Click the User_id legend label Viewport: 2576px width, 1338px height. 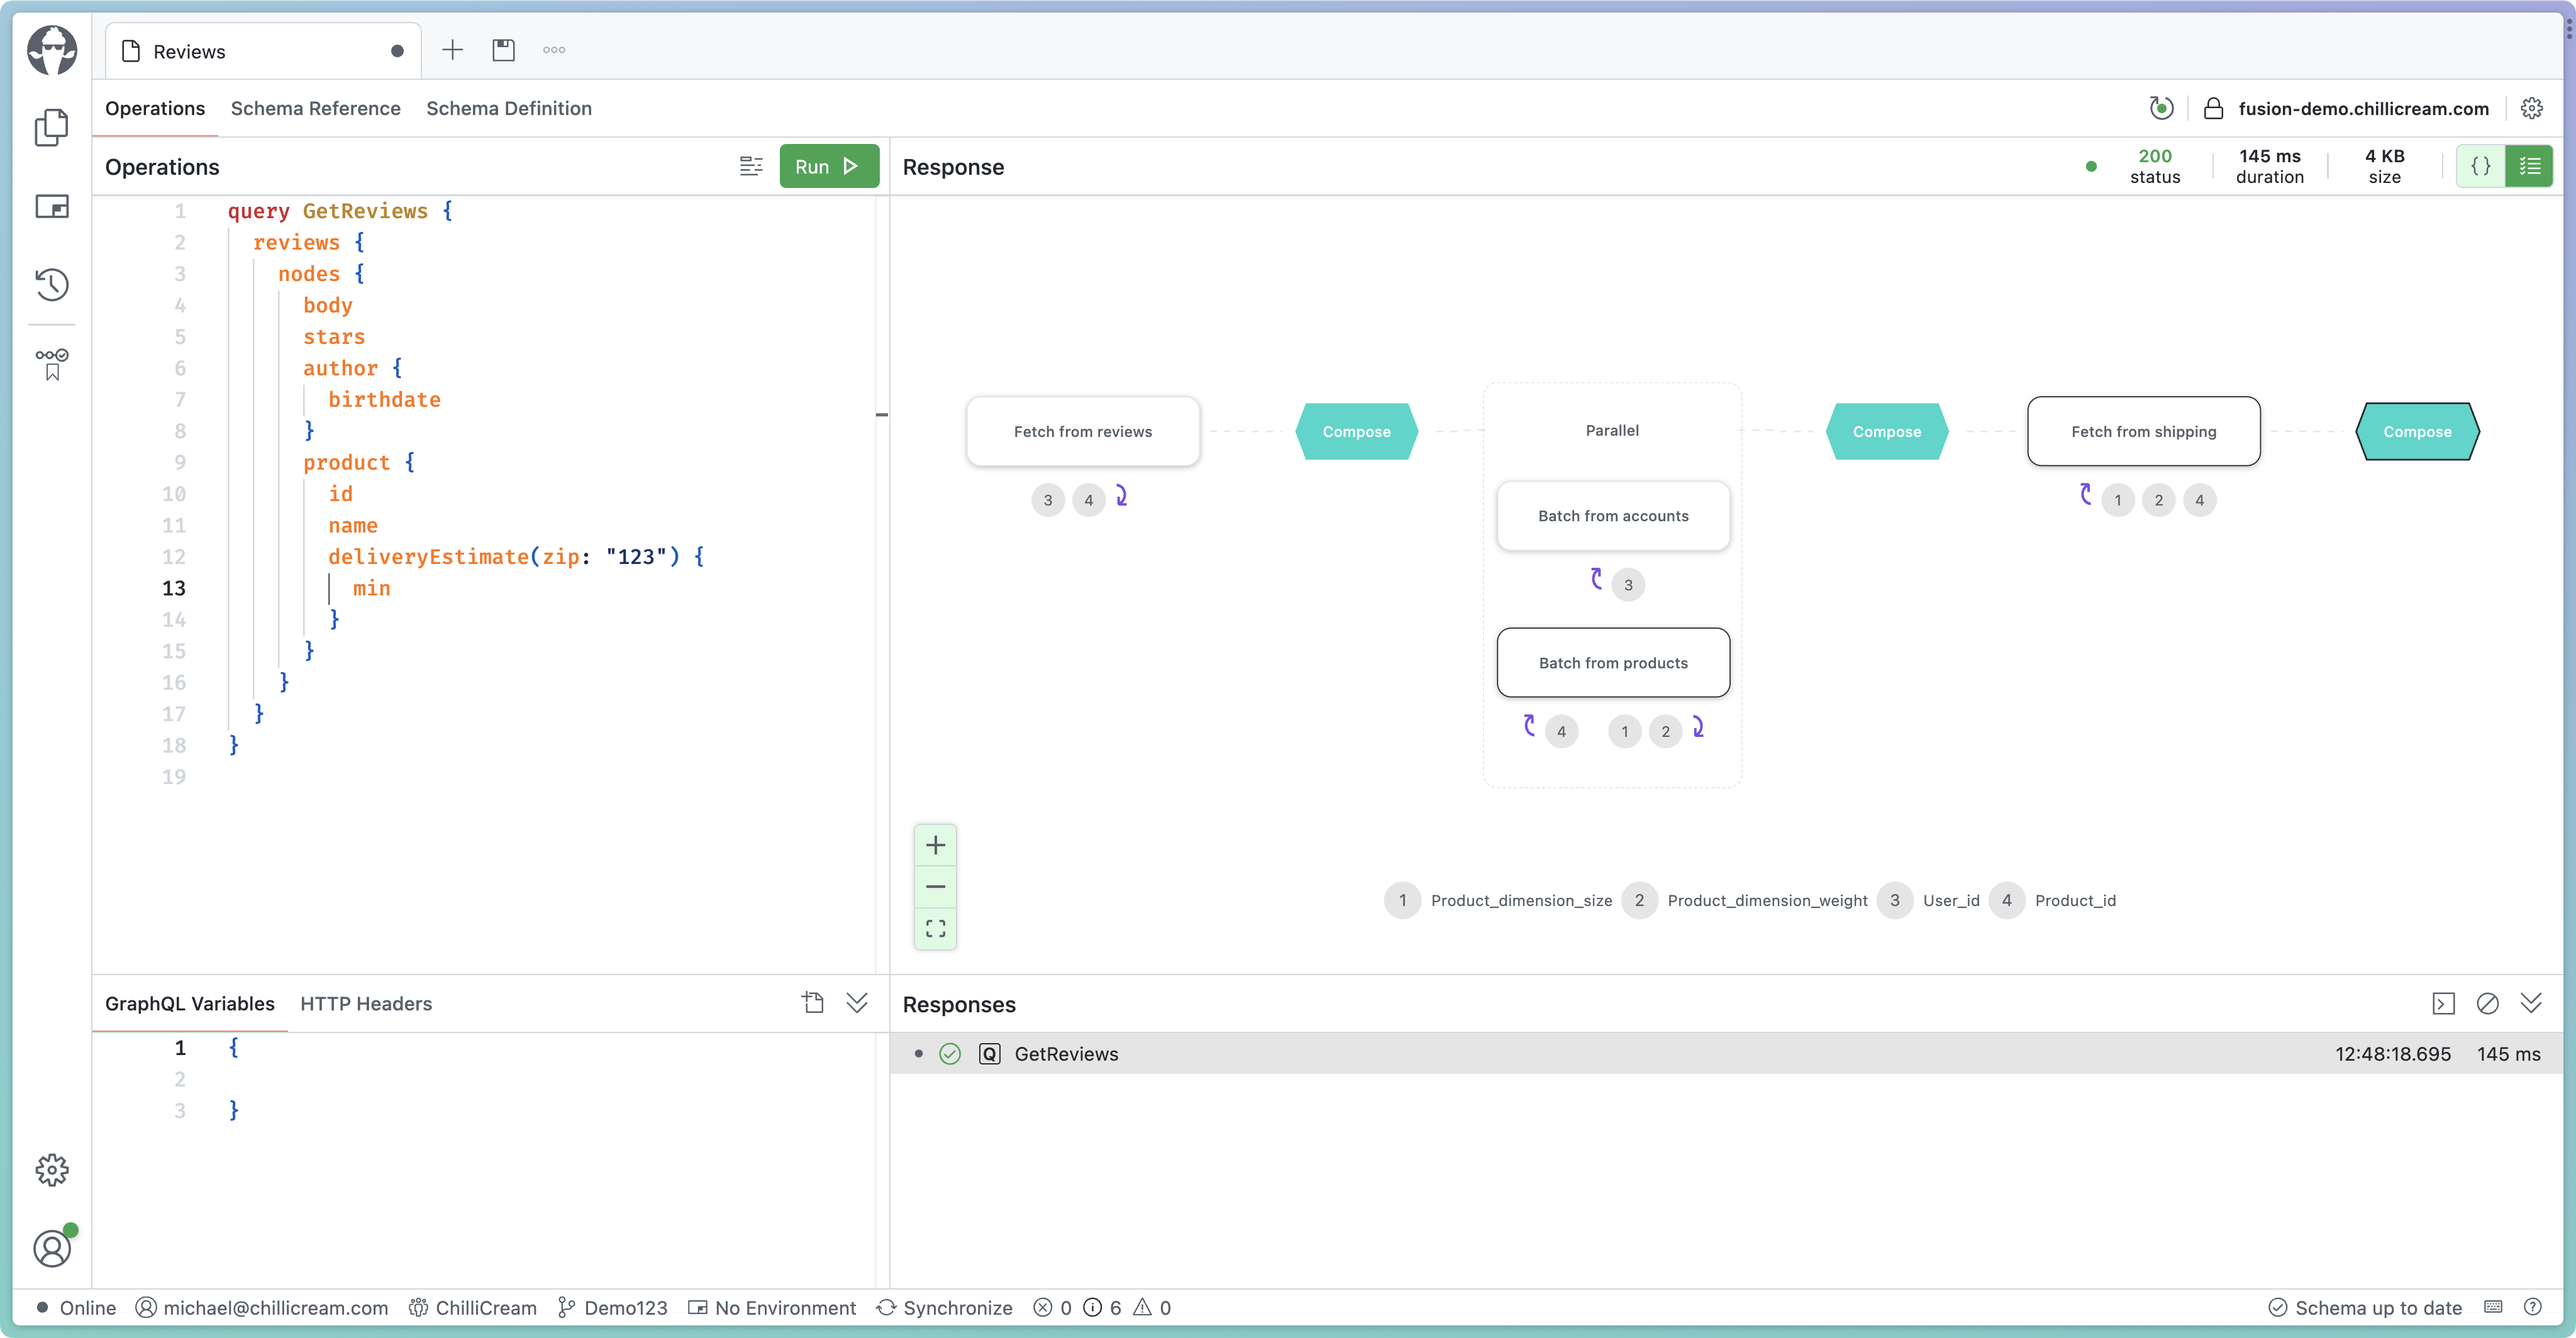coord(1951,900)
